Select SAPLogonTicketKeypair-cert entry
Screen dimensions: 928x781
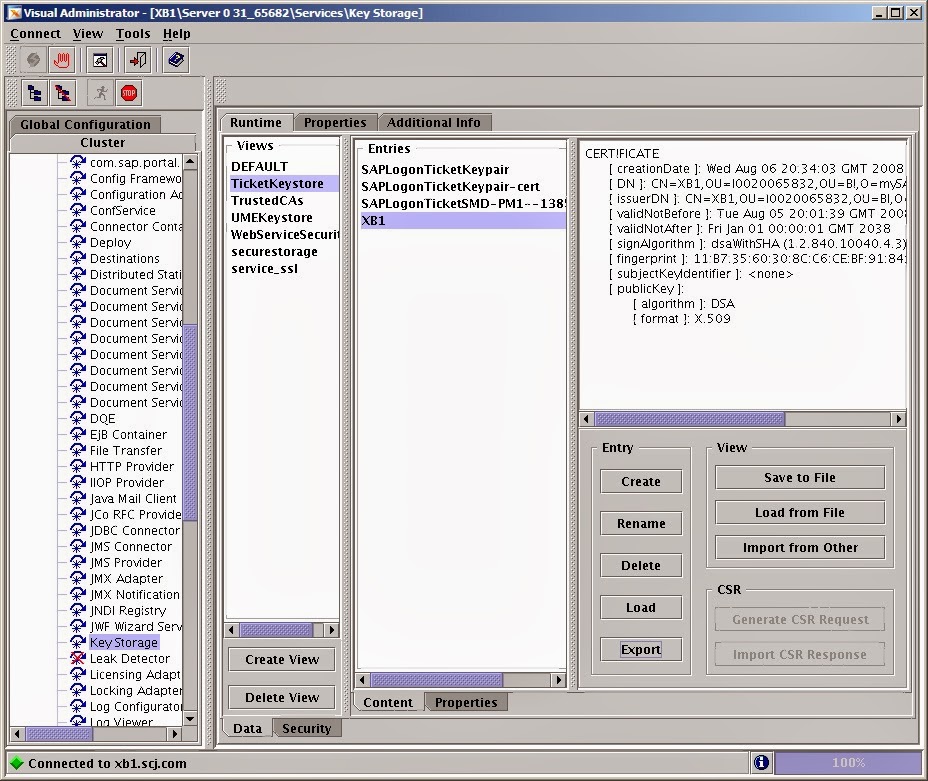[463, 186]
